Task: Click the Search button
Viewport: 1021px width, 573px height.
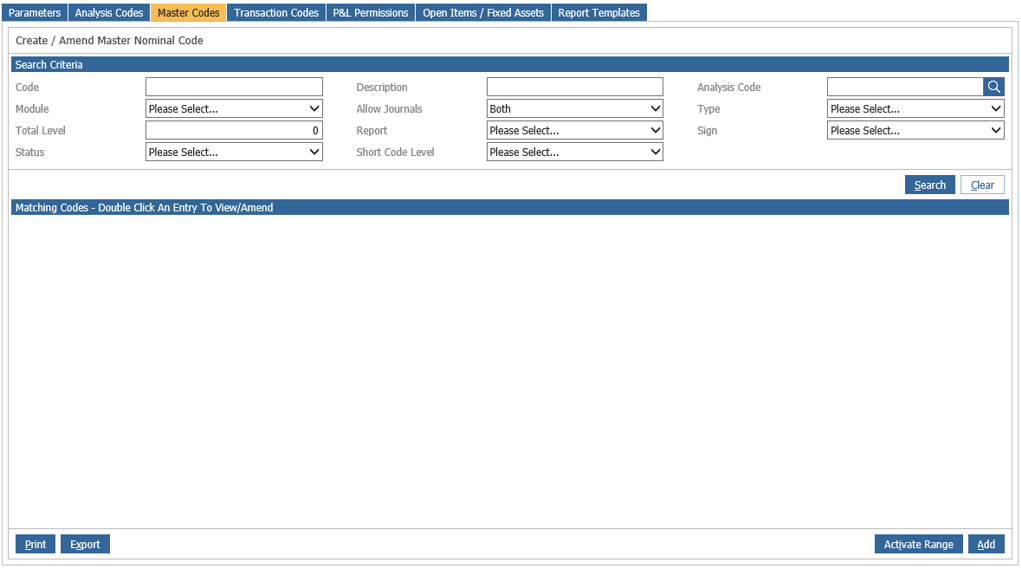Action: pyautogui.click(x=929, y=185)
